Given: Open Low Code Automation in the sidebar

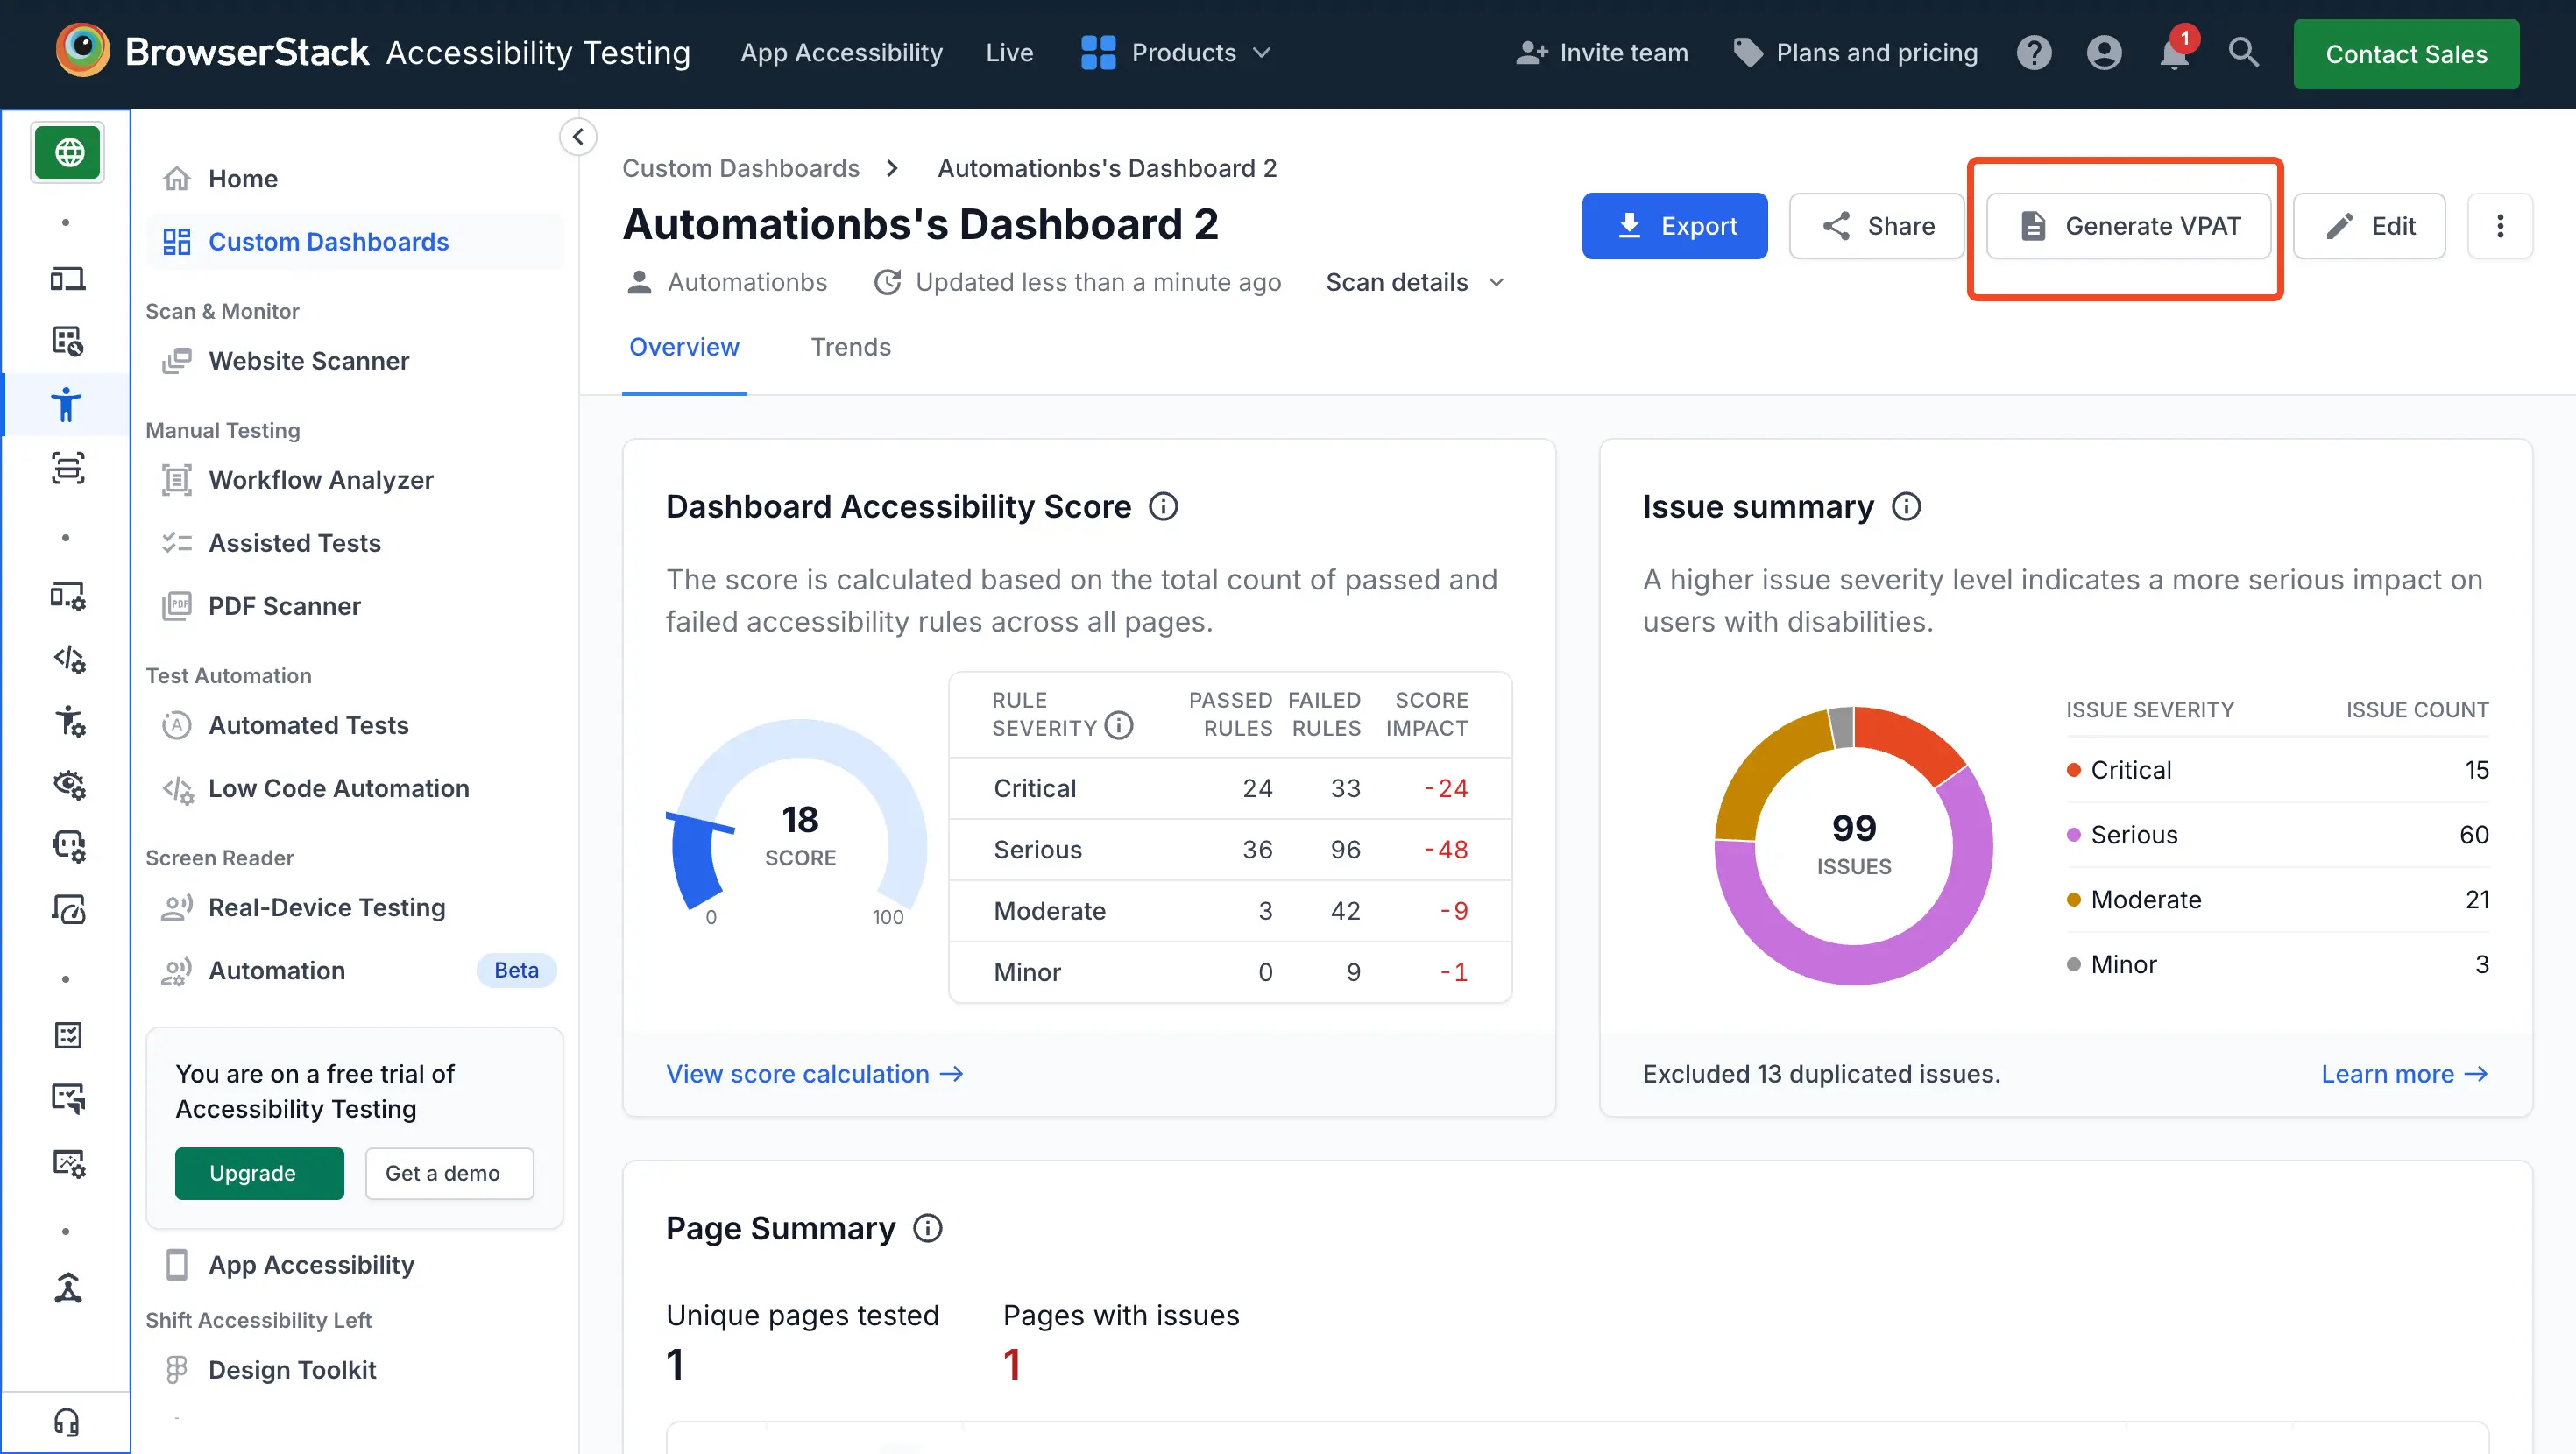Looking at the screenshot, I should [x=354, y=788].
